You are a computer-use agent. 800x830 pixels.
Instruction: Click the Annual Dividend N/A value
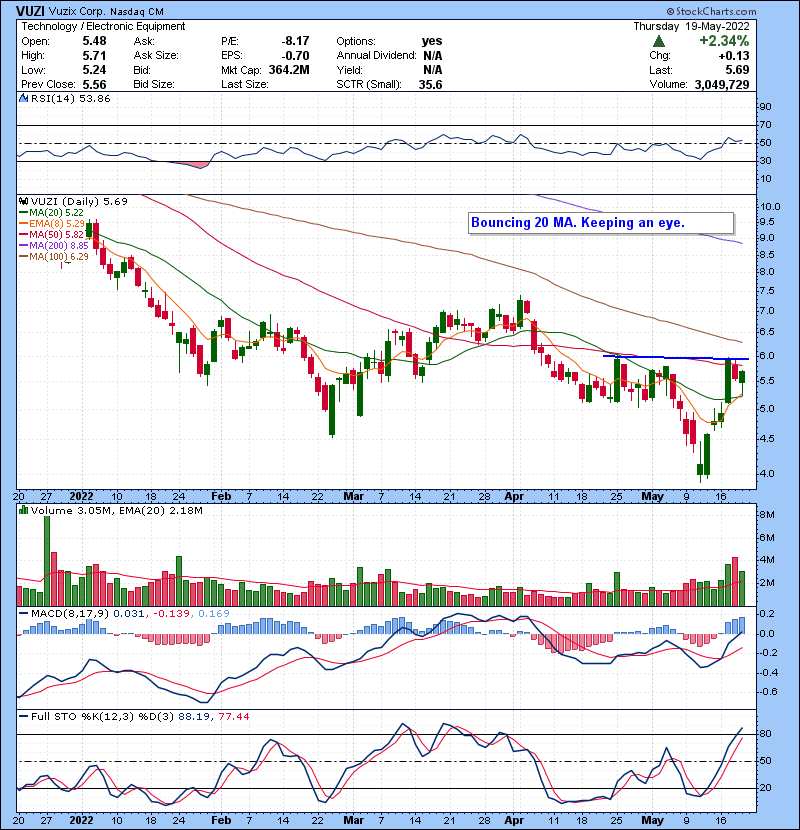point(433,56)
